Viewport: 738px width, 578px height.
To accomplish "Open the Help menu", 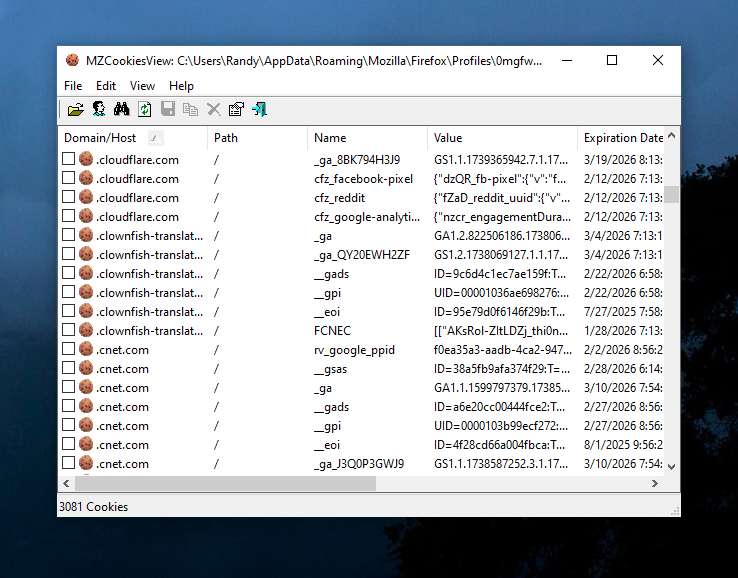I will pos(181,86).
